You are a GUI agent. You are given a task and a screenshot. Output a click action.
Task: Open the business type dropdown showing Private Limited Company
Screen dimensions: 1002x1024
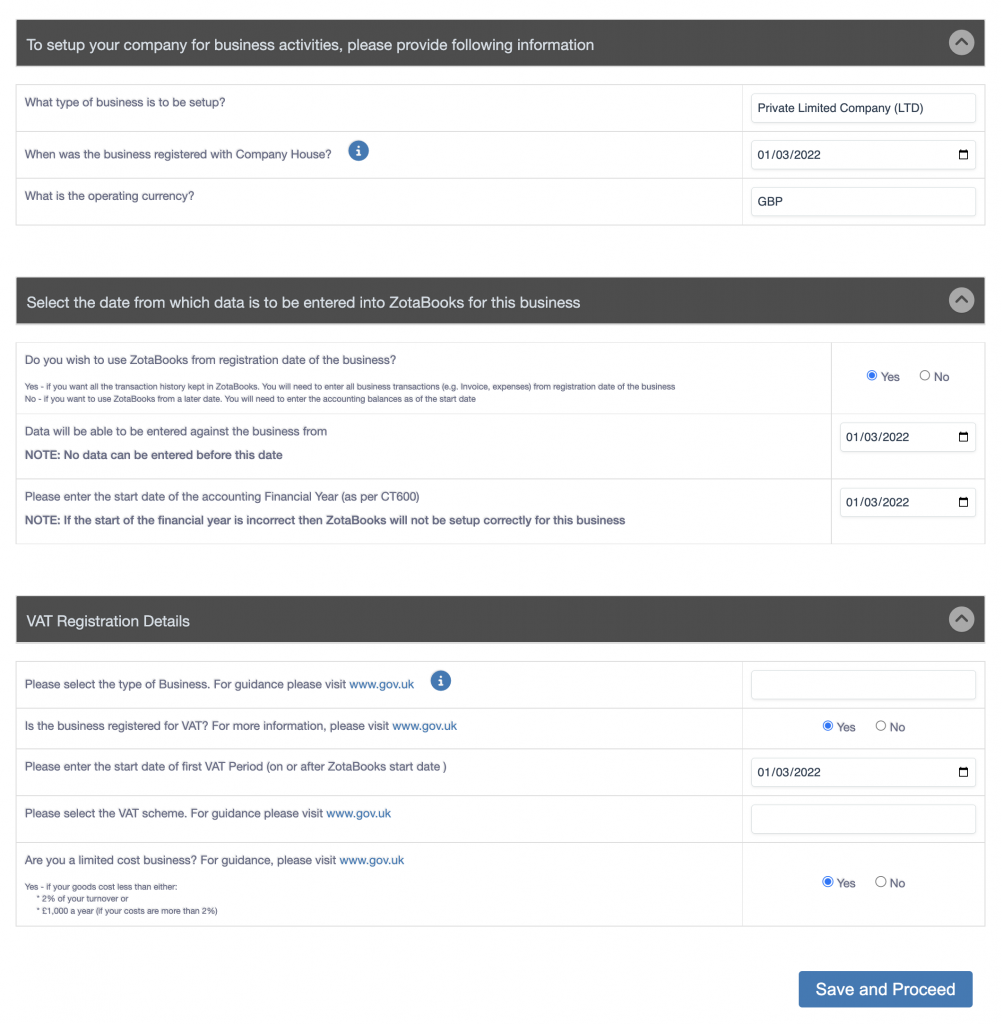click(862, 108)
